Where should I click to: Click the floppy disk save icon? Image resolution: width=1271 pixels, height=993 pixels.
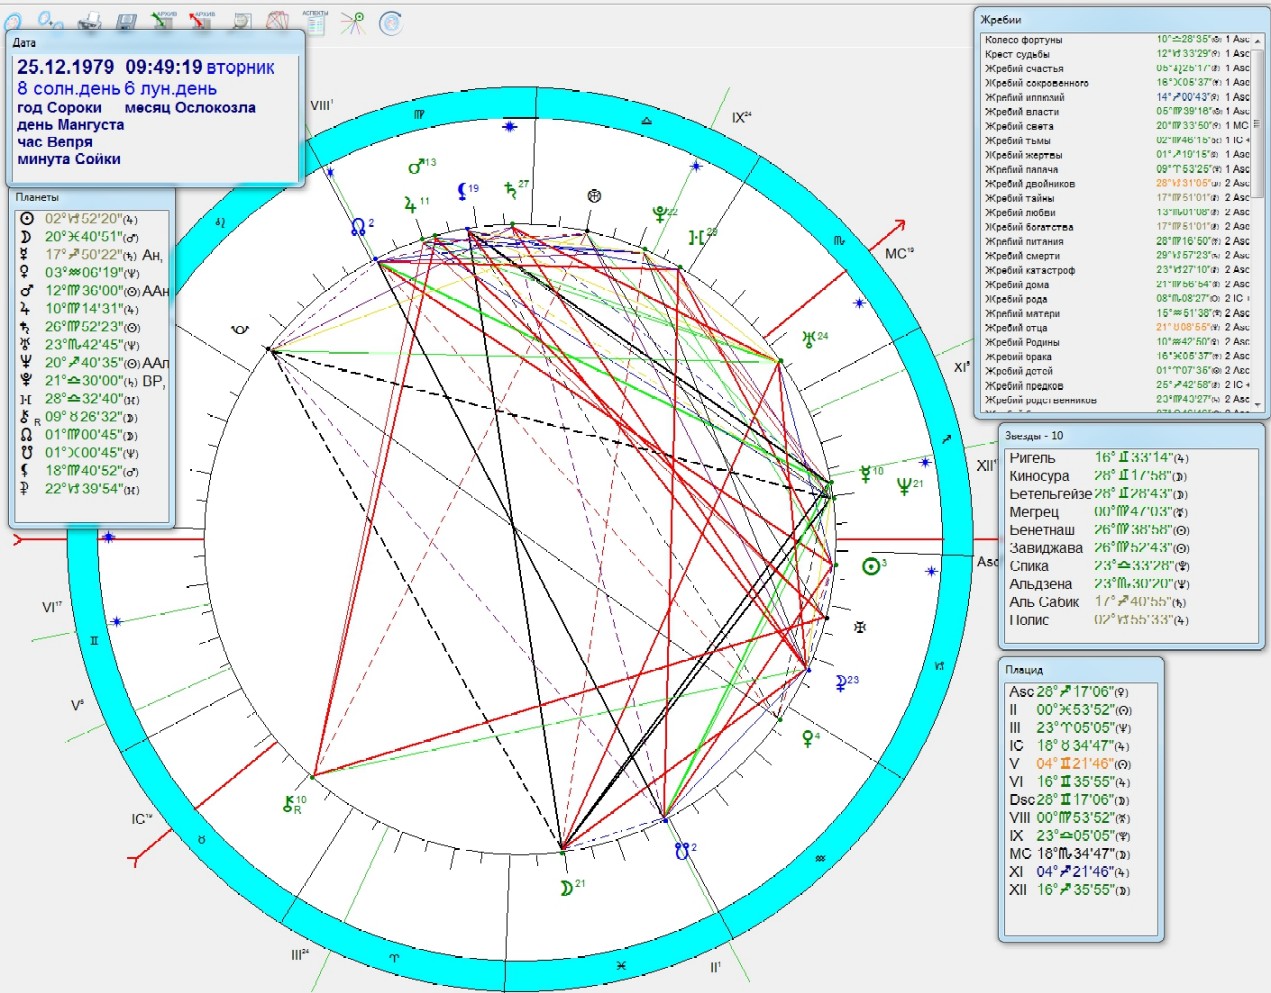[126, 22]
